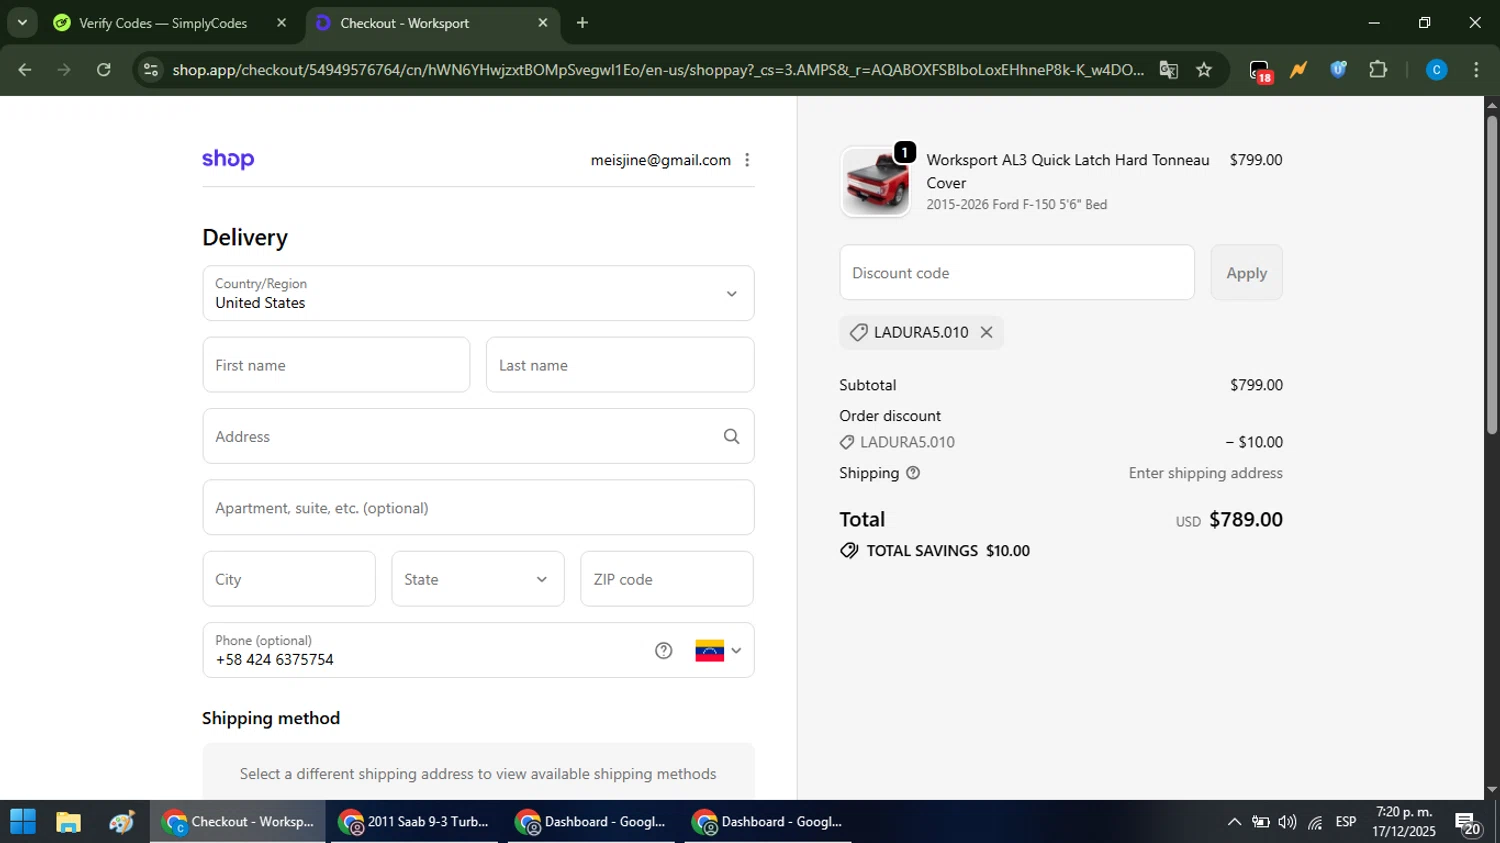1500x843 pixels.
Task: Click the extension icon with 18 badge
Action: click(x=1260, y=71)
